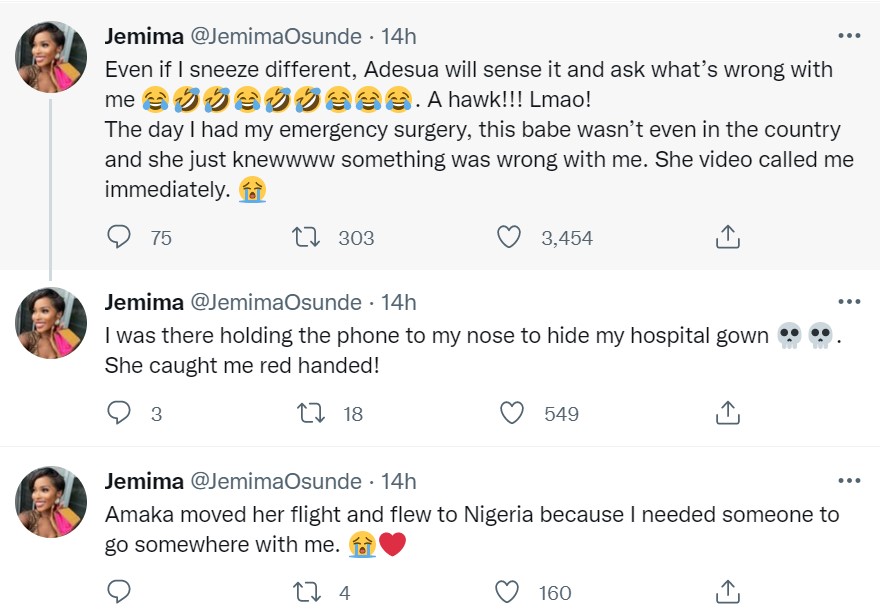Viewport: 880px width, 616px height.
Task: Share the Amaka flight tweet
Action: [727, 592]
